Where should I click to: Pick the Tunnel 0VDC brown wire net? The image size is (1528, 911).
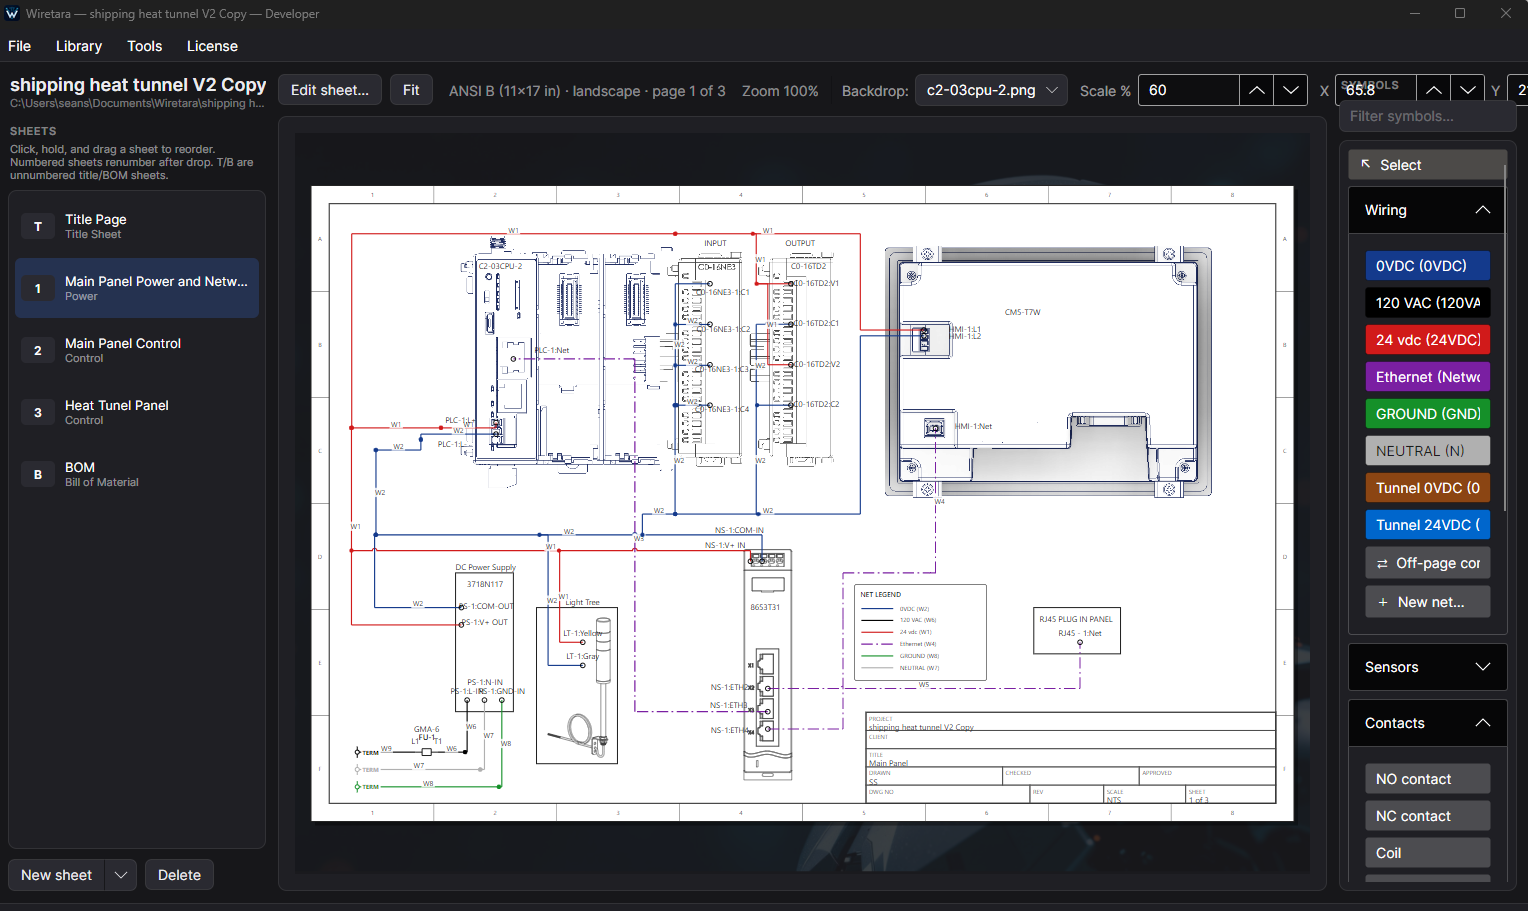(x=1427, y=488)
